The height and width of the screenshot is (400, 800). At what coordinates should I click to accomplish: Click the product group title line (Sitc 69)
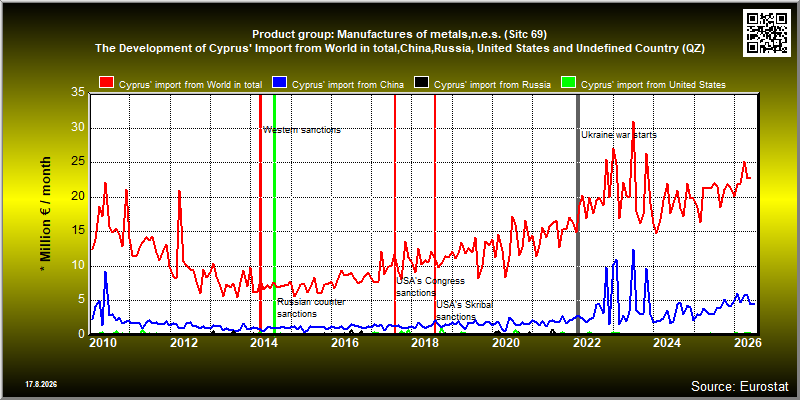(x=399, y=35)
